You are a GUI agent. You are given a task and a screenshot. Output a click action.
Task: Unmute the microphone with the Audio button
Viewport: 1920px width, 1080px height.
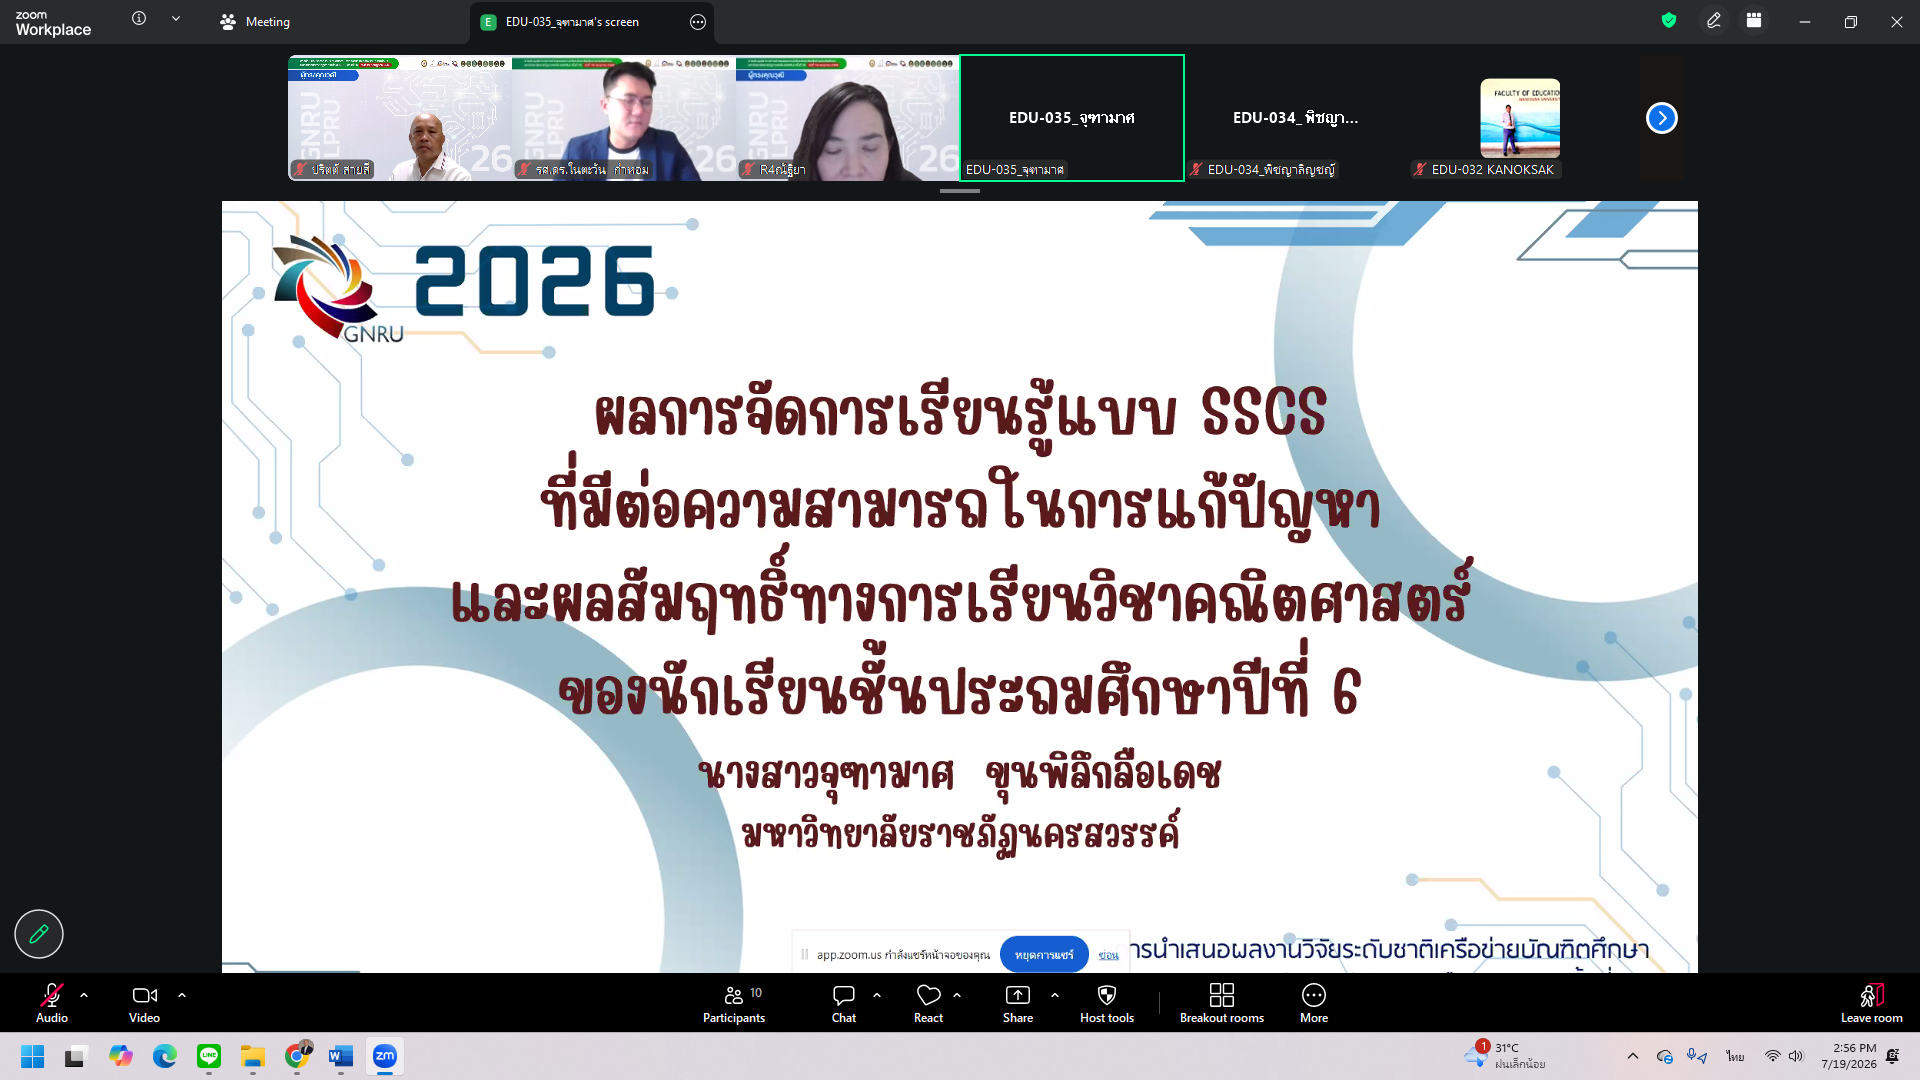coord(52,1003)
